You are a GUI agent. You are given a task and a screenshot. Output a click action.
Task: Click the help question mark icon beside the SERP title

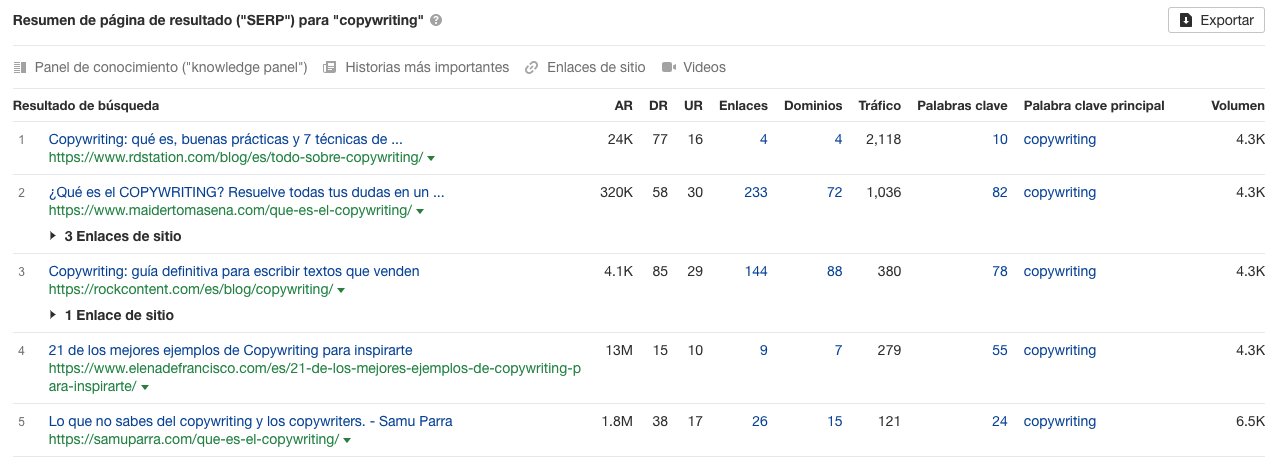pyautogui.click(x=437, y=21)
